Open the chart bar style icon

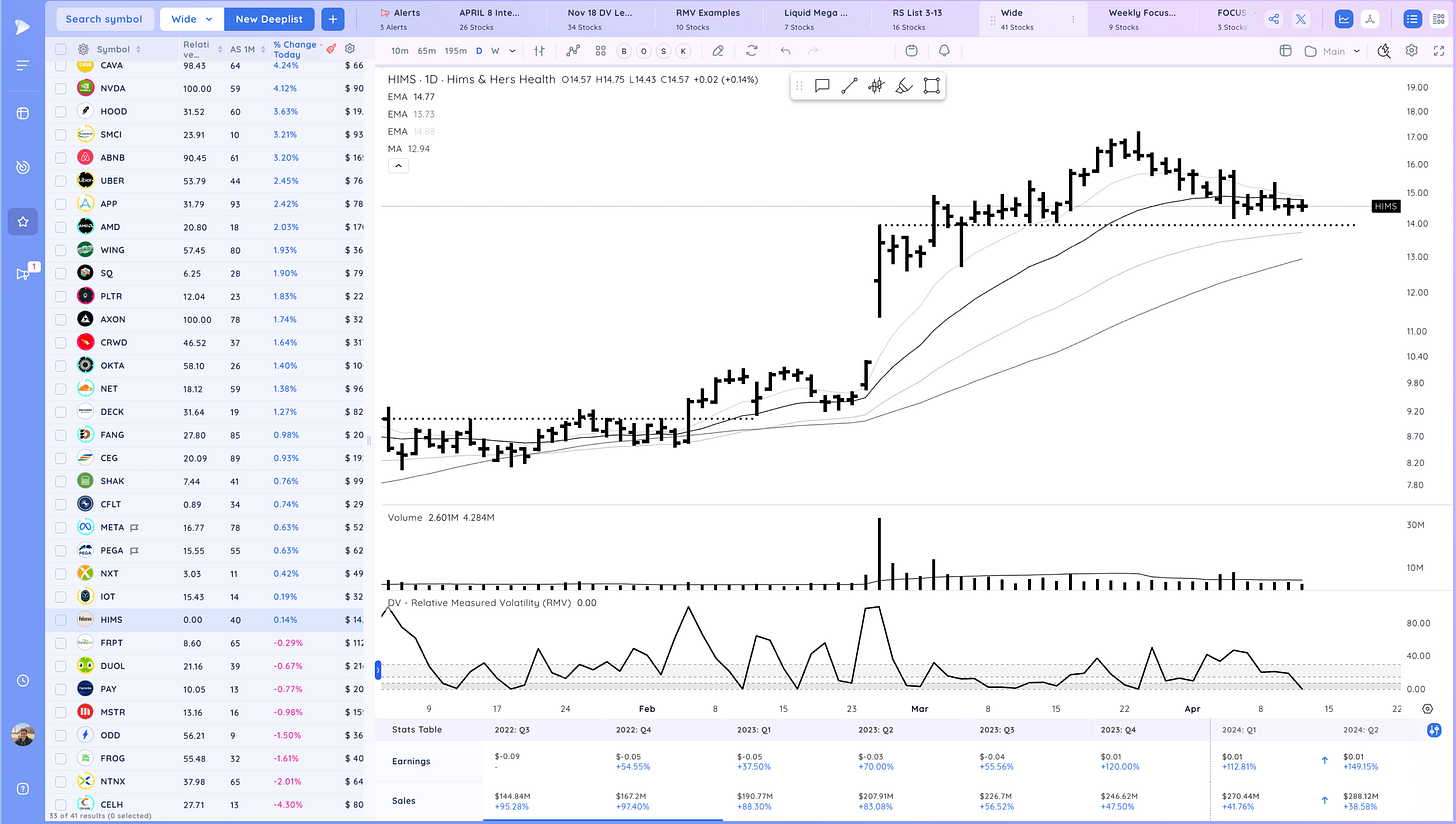[540, 51]
